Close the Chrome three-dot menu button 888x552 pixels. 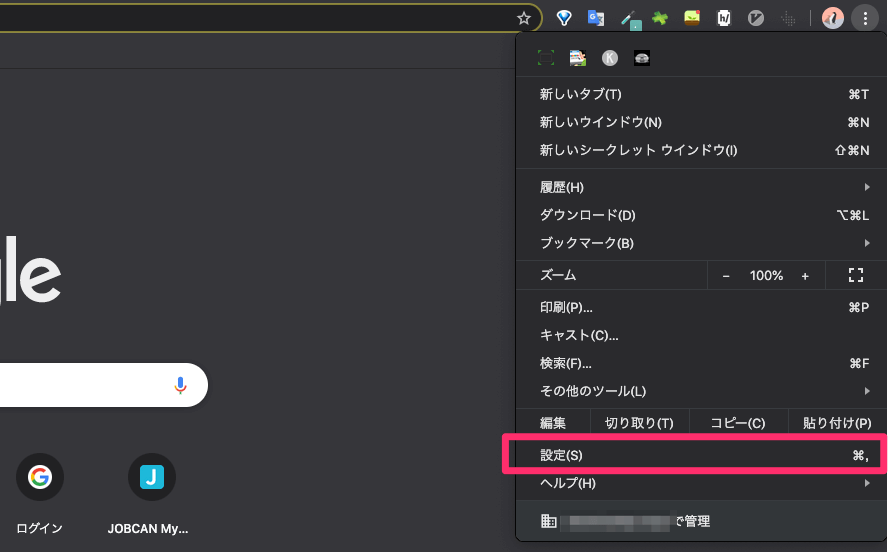865,18
